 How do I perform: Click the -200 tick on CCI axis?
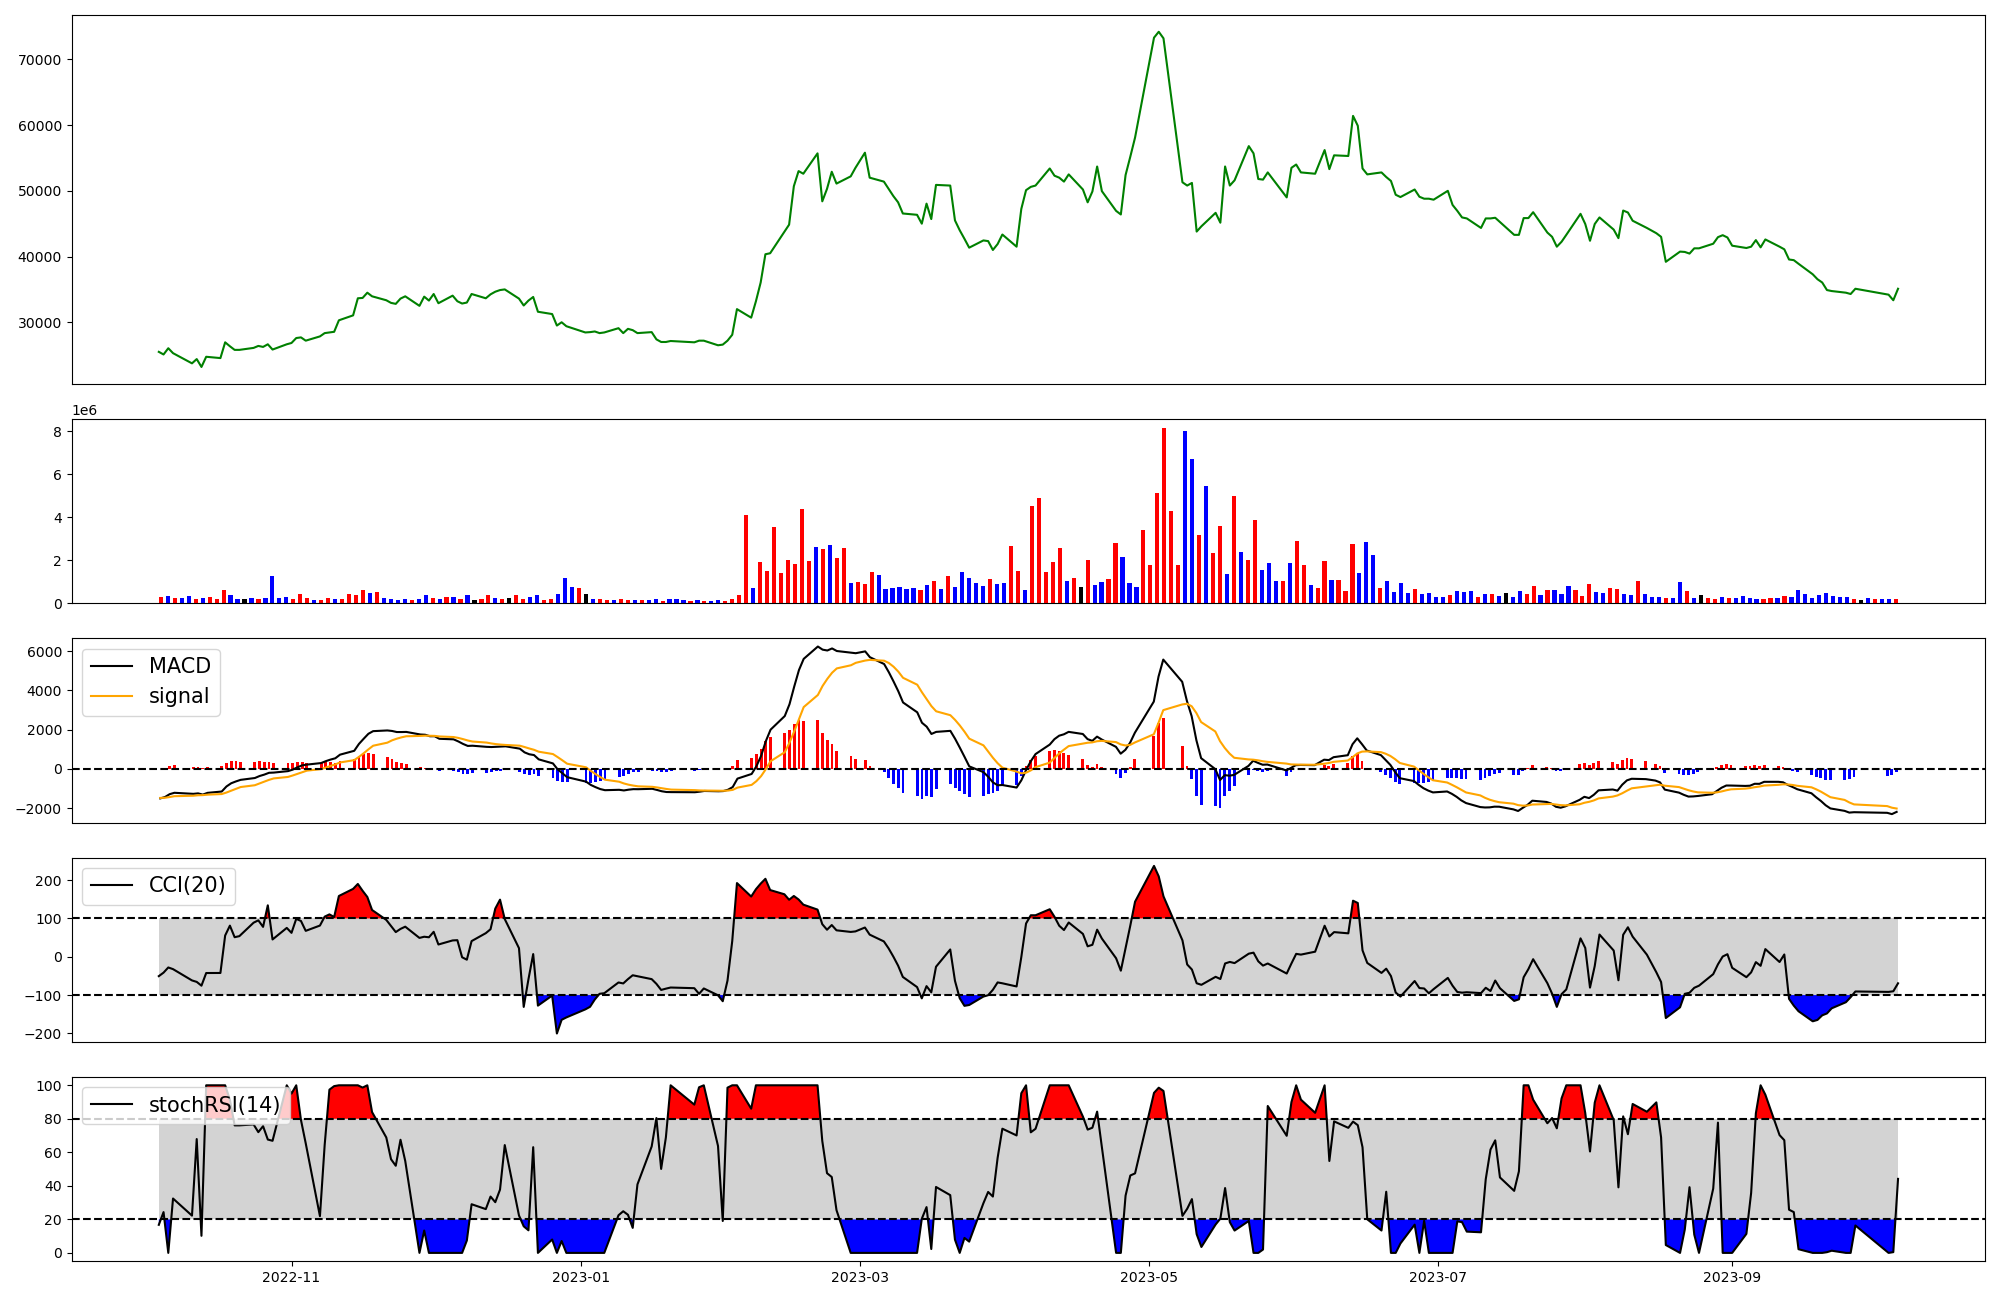[44, 1034]
